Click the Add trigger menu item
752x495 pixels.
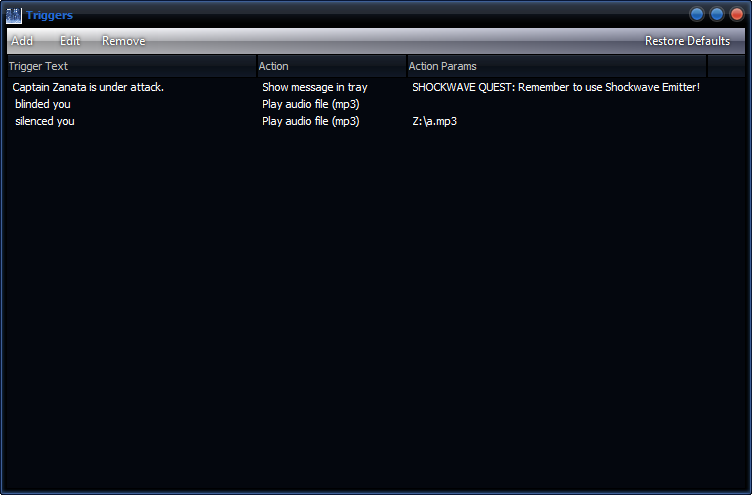tap(22, 41)
